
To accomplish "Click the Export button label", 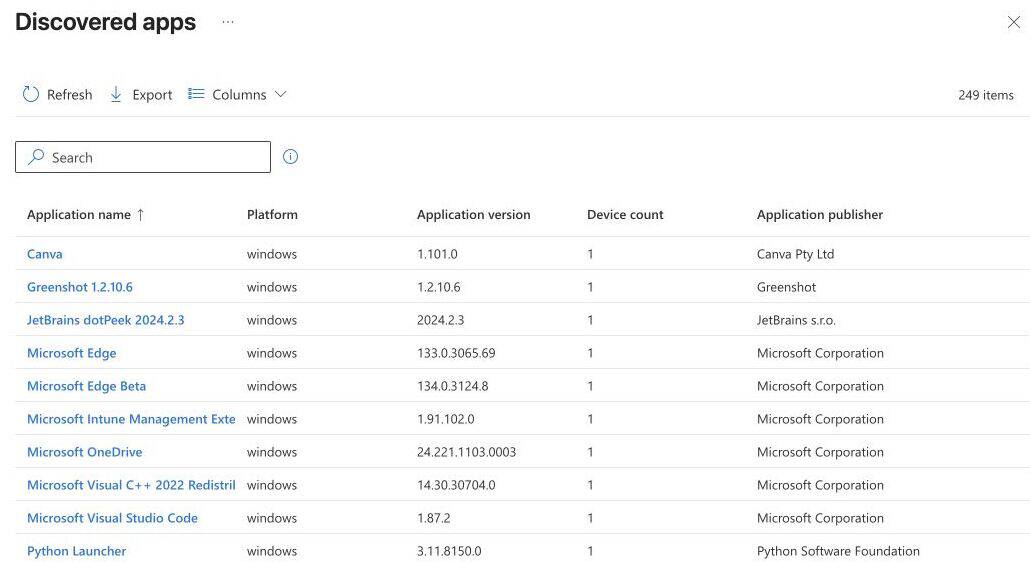I will (152, 95).
